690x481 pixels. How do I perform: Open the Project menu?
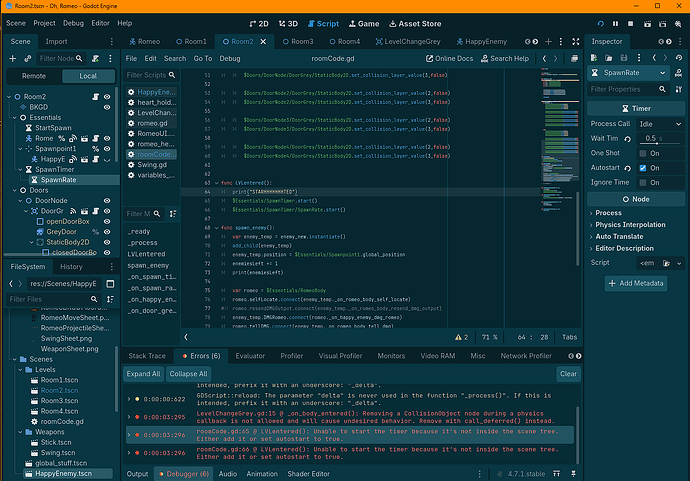44,23
